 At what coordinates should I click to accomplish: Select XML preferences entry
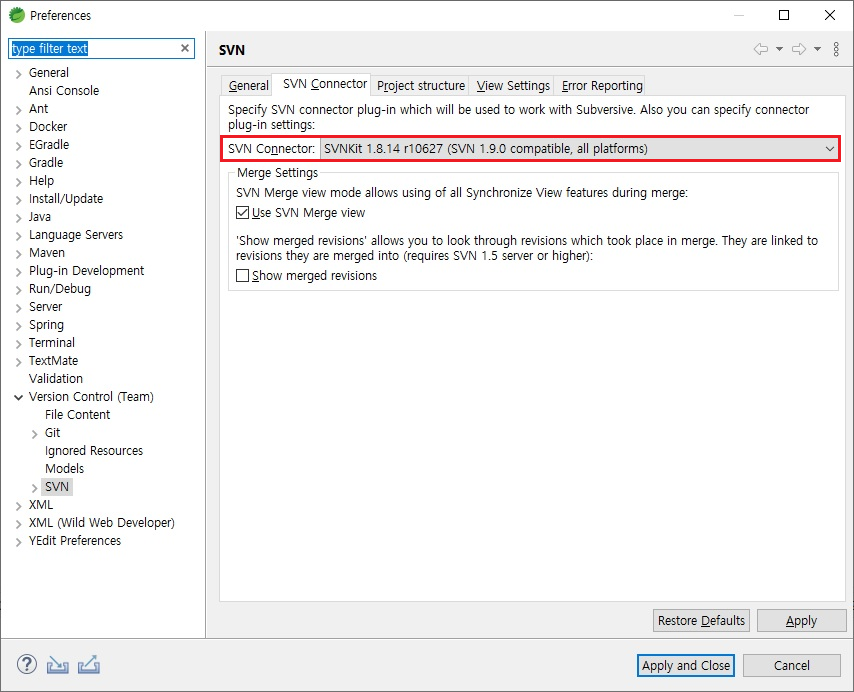point(41,504)
